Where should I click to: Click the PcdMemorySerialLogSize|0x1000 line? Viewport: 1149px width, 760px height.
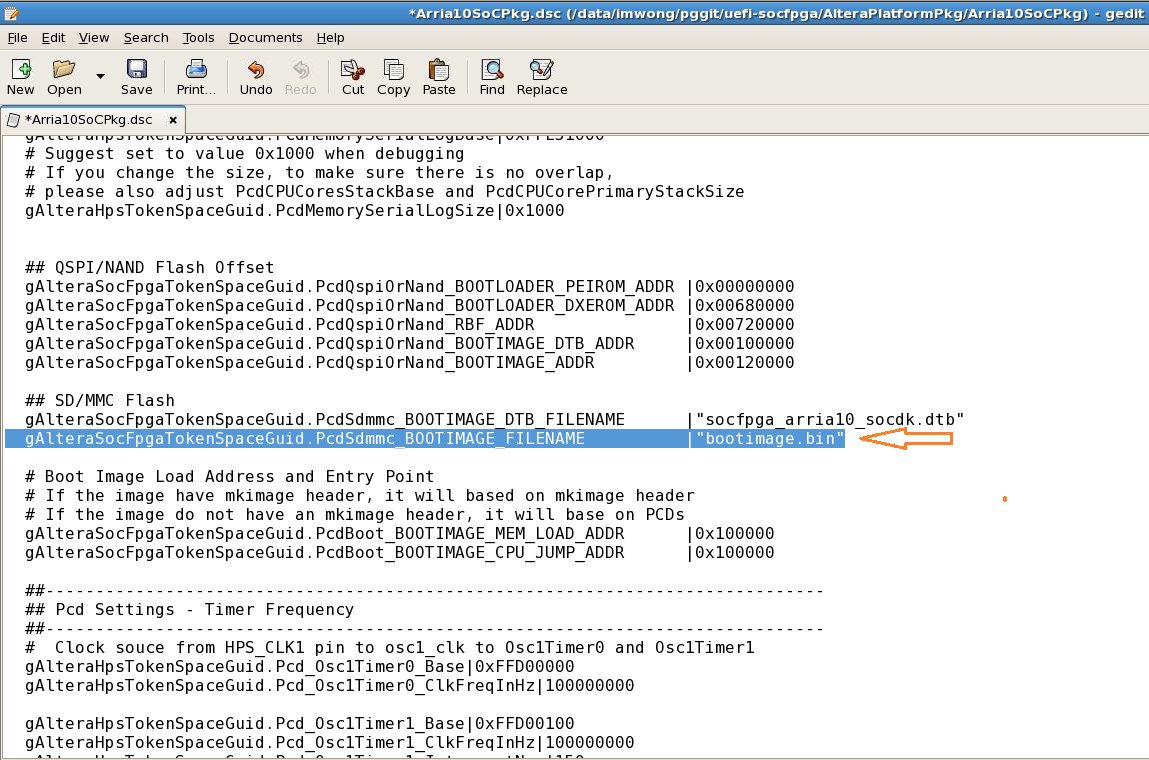(295, 210)
